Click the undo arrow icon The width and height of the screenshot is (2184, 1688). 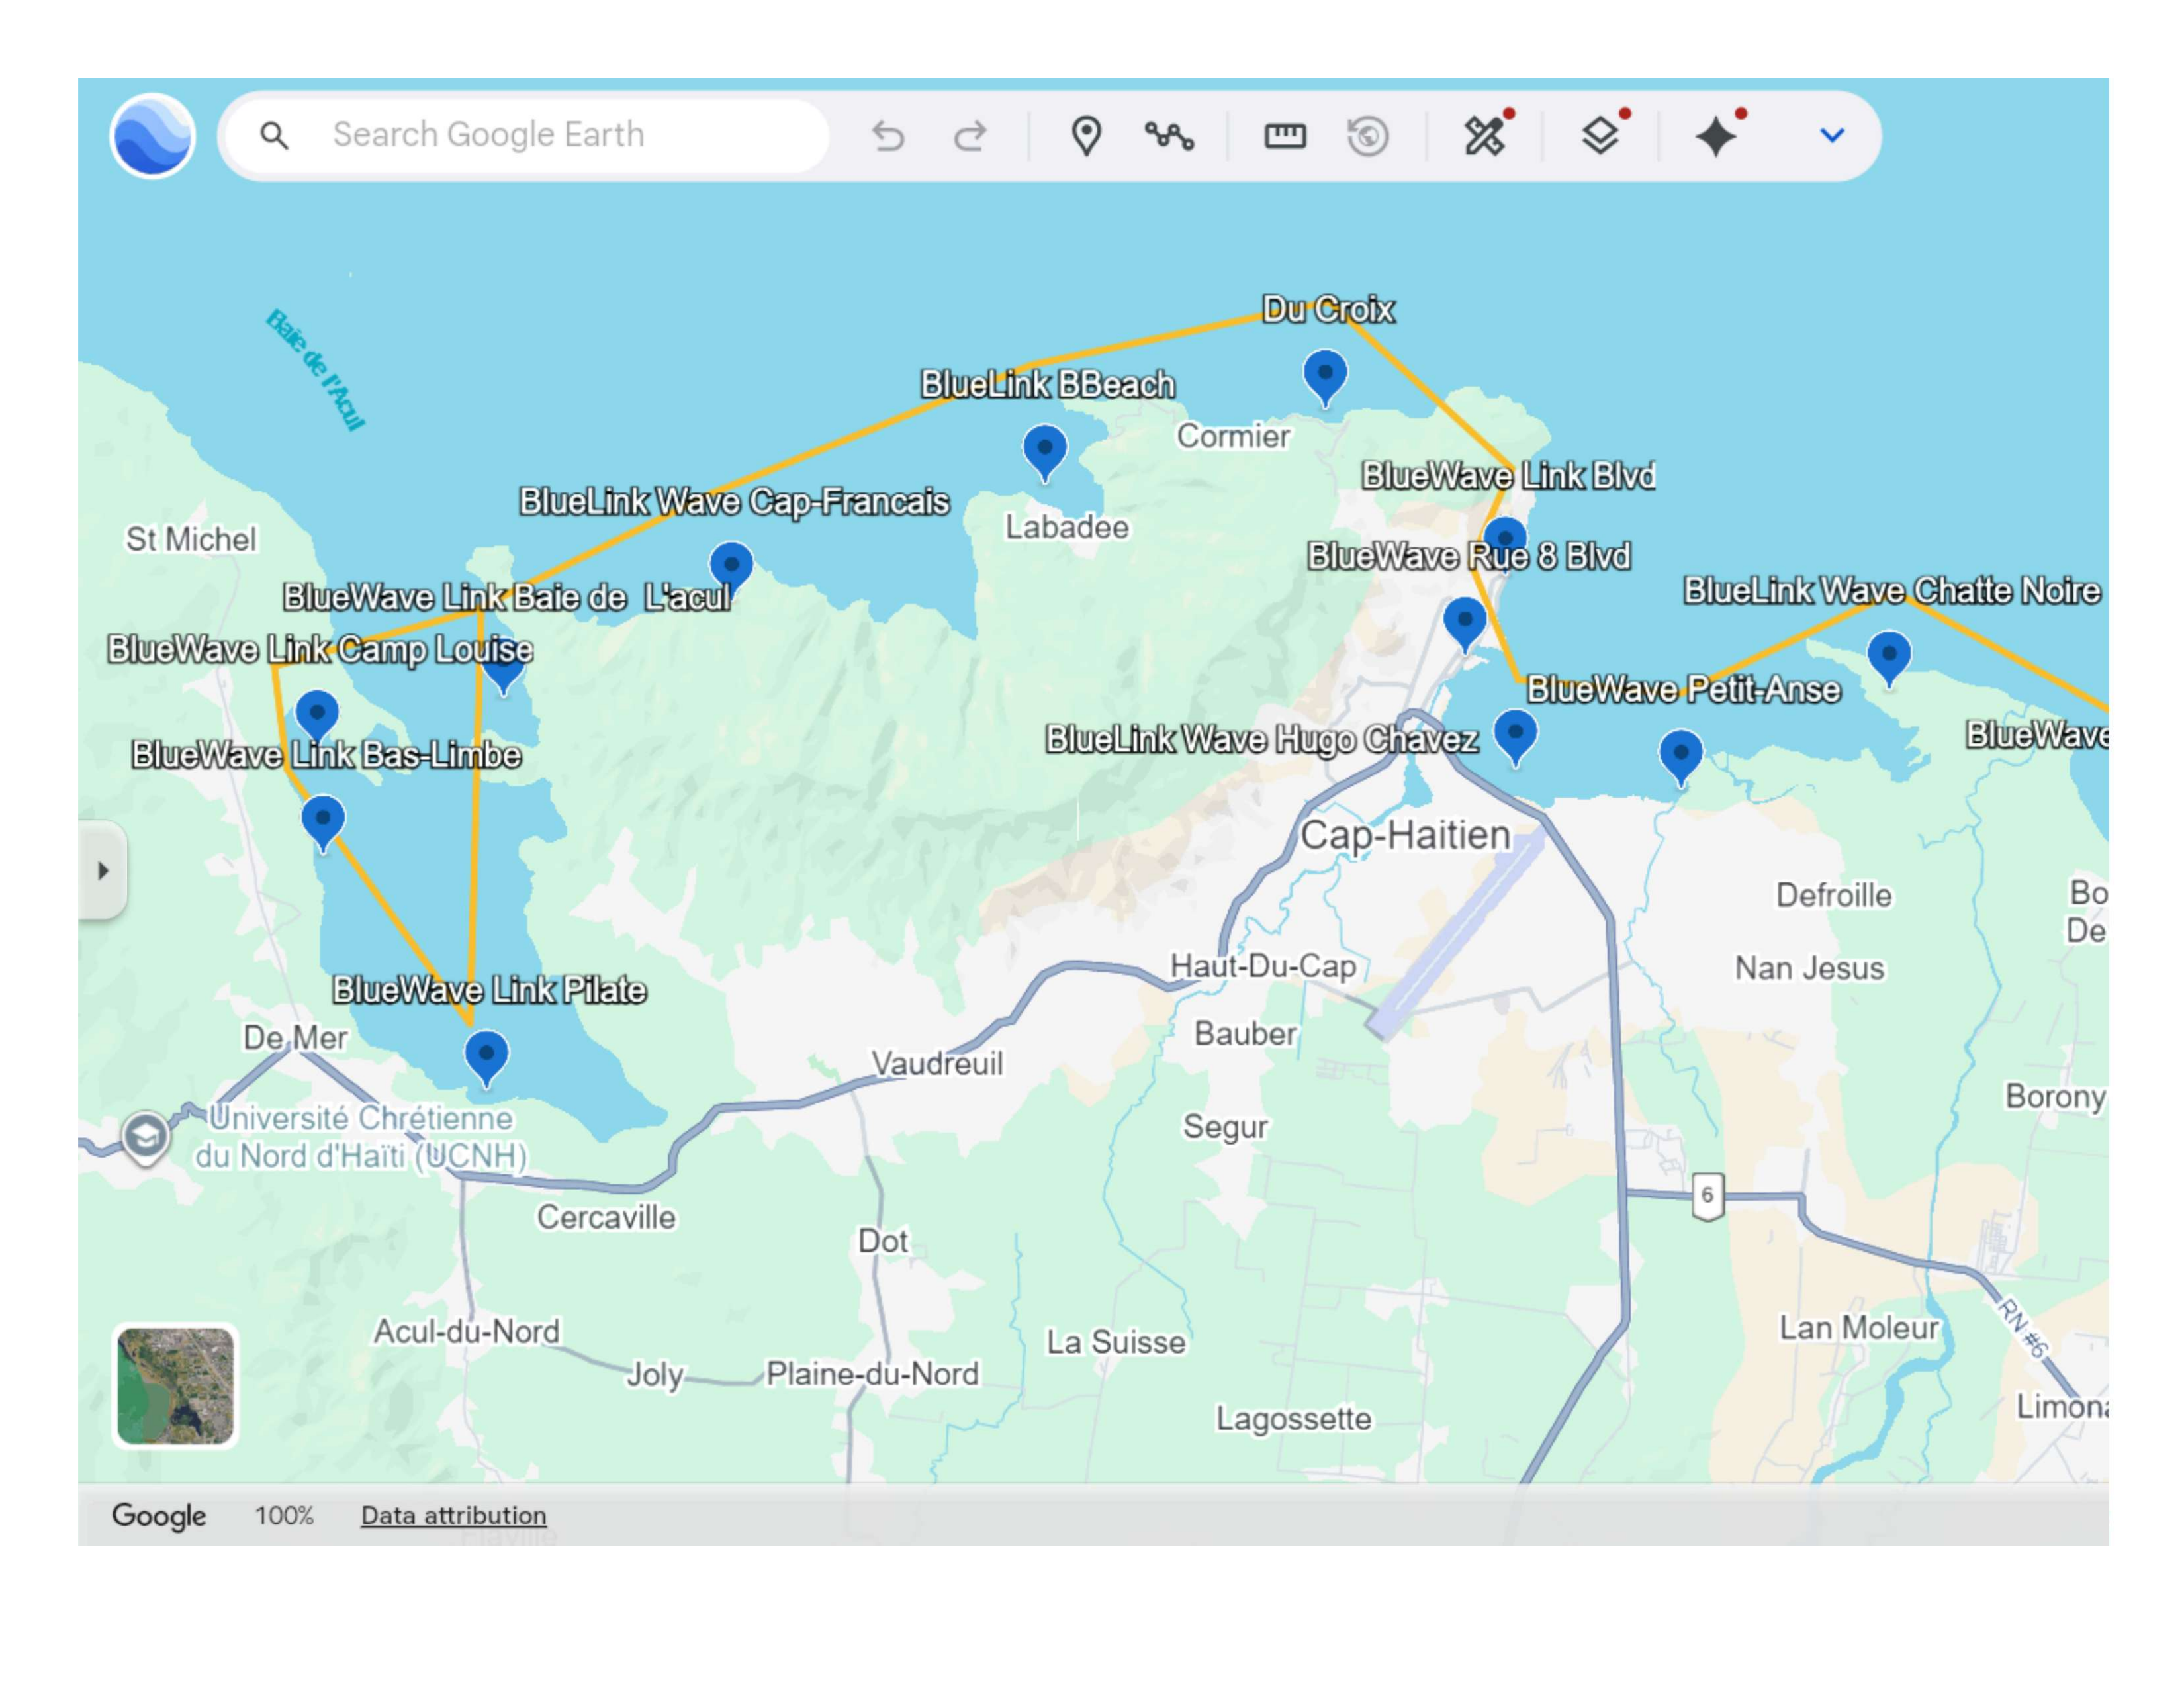(887, 135)
